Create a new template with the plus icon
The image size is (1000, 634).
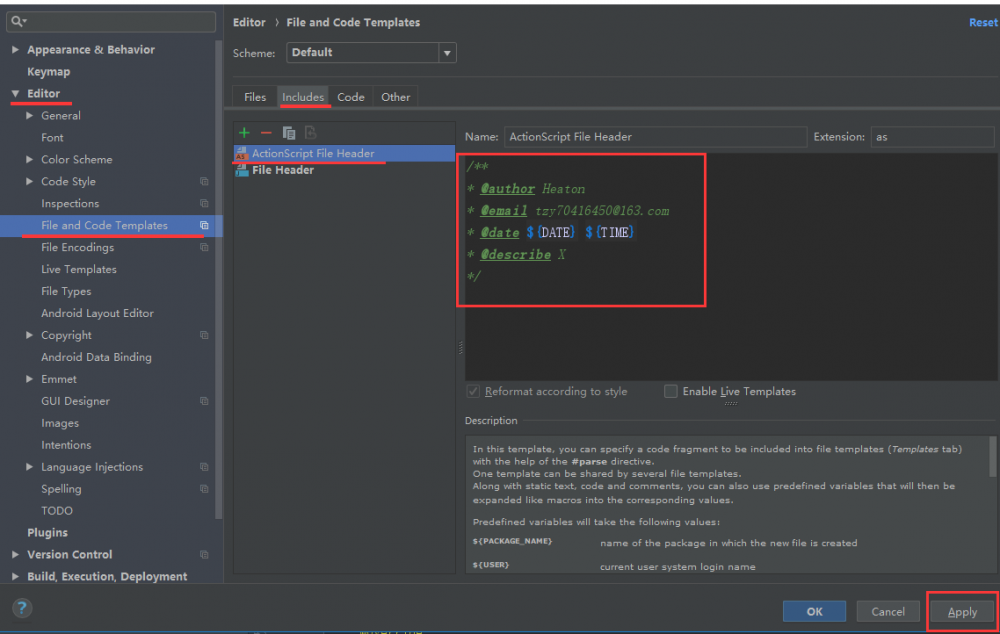click(244, 132)
